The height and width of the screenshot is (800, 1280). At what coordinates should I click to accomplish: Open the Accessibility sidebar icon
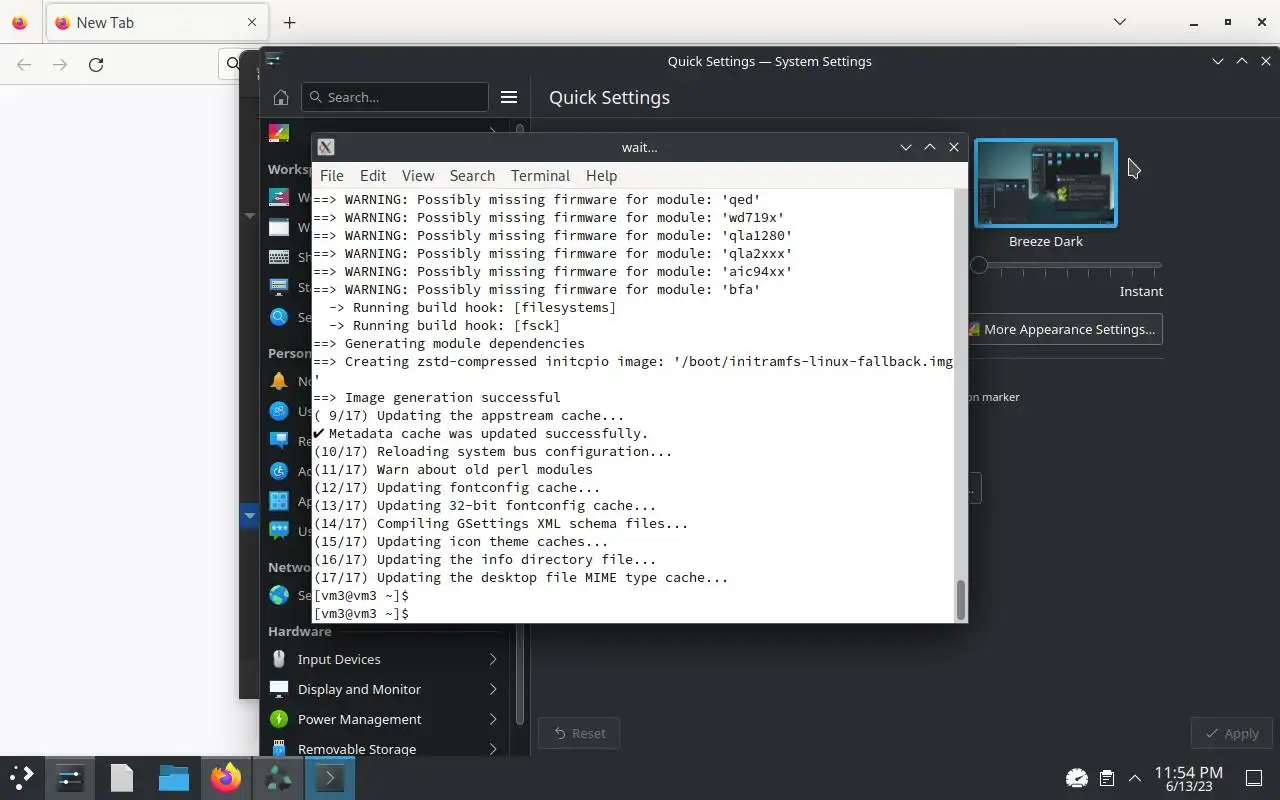[x=279, y=471]
